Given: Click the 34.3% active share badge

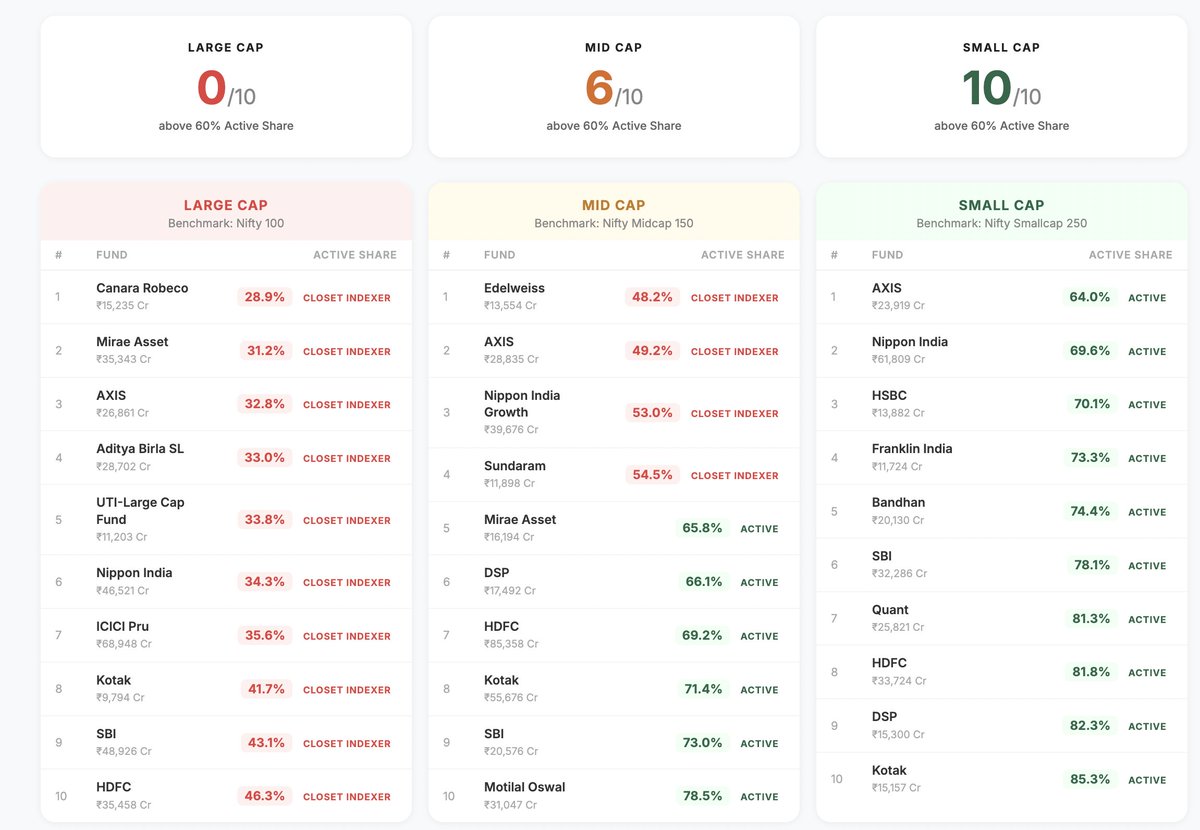Looking at the screenshot, I should [265, 582].
